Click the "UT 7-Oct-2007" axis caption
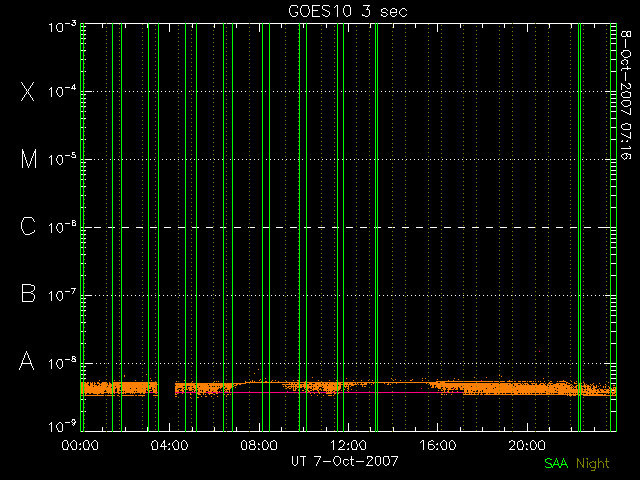This screenshot has width=640, height=480. [345, 461]
